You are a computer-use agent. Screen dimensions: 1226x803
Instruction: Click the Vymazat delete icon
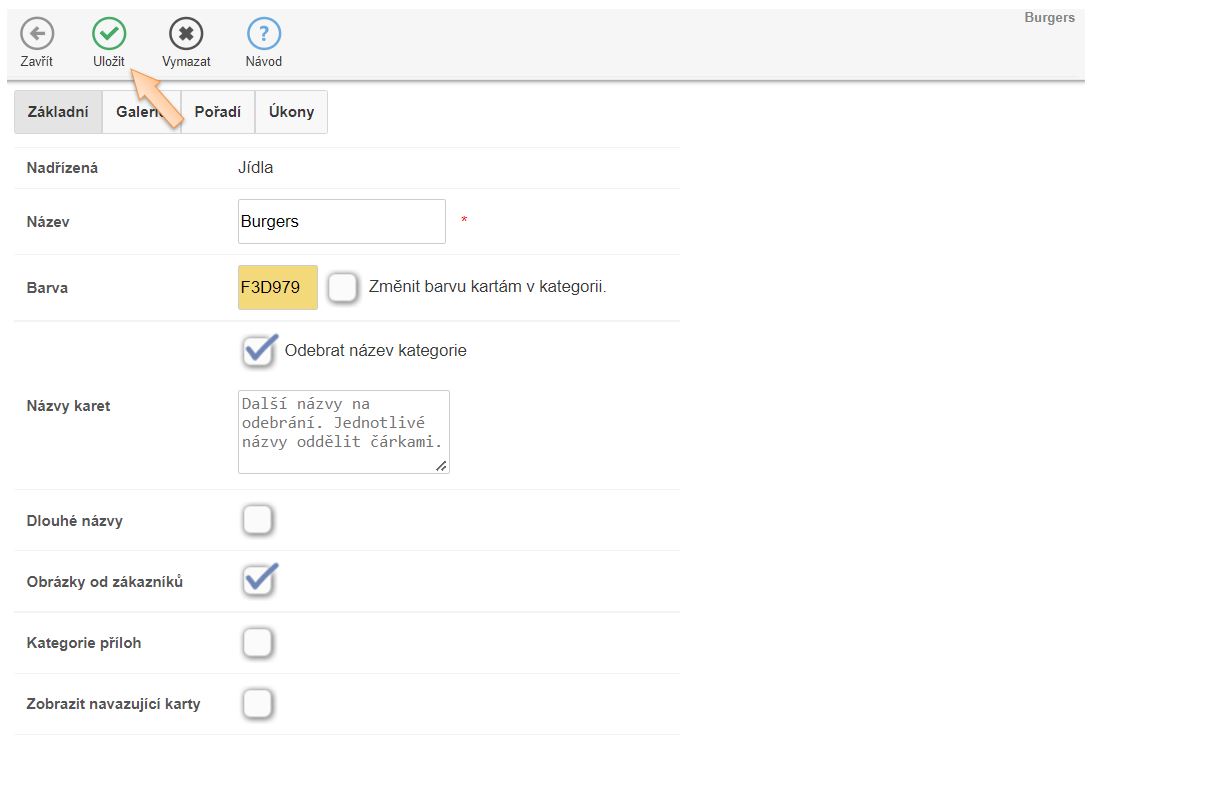click(186, 34)
